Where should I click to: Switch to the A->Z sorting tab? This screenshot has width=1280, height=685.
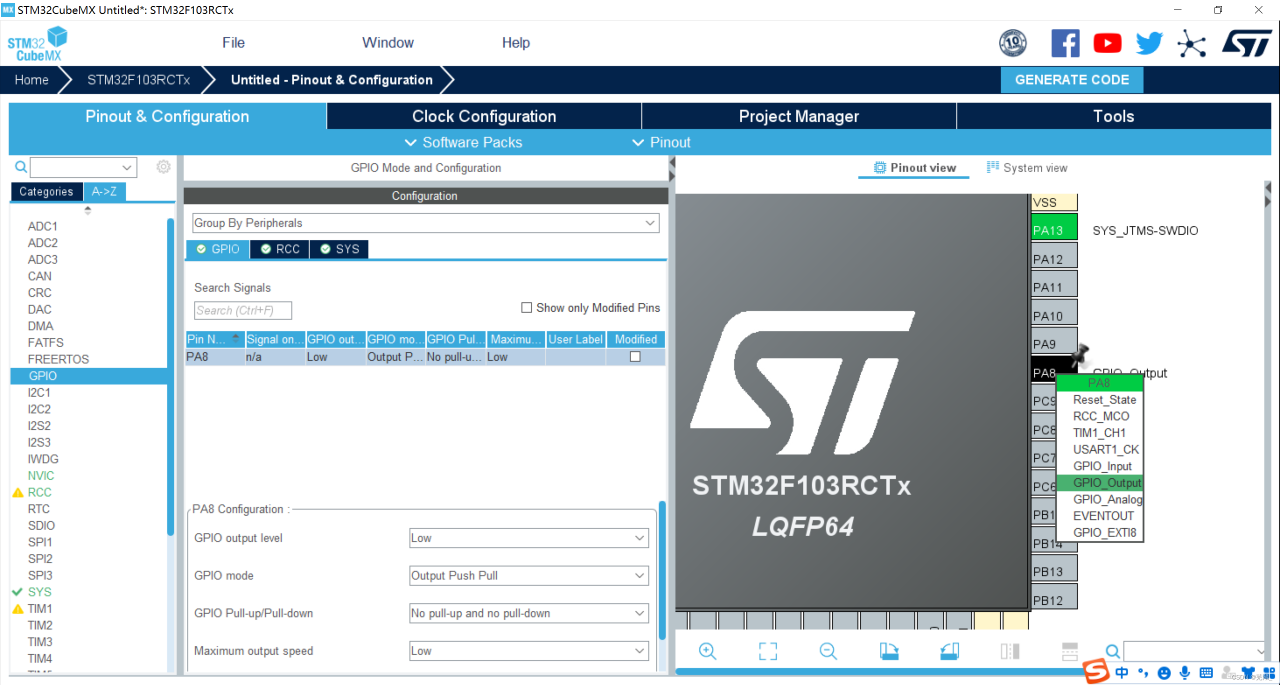(104, 191)
